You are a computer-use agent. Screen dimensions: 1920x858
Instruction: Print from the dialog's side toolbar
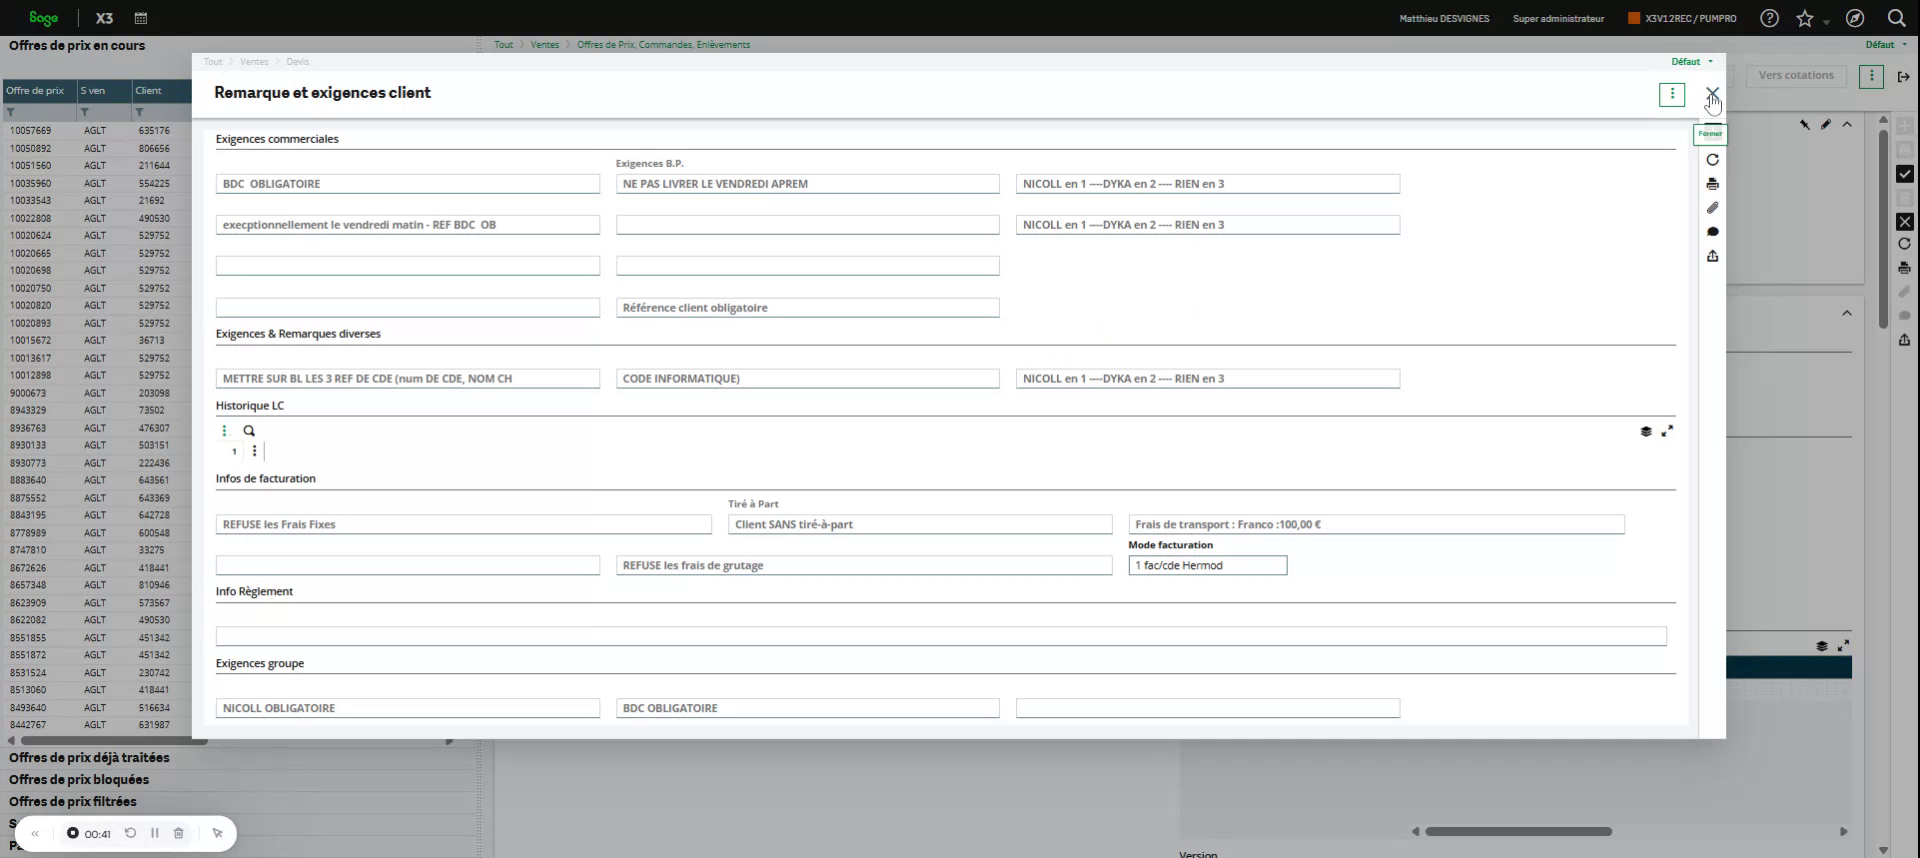[x=1712, y=184]
